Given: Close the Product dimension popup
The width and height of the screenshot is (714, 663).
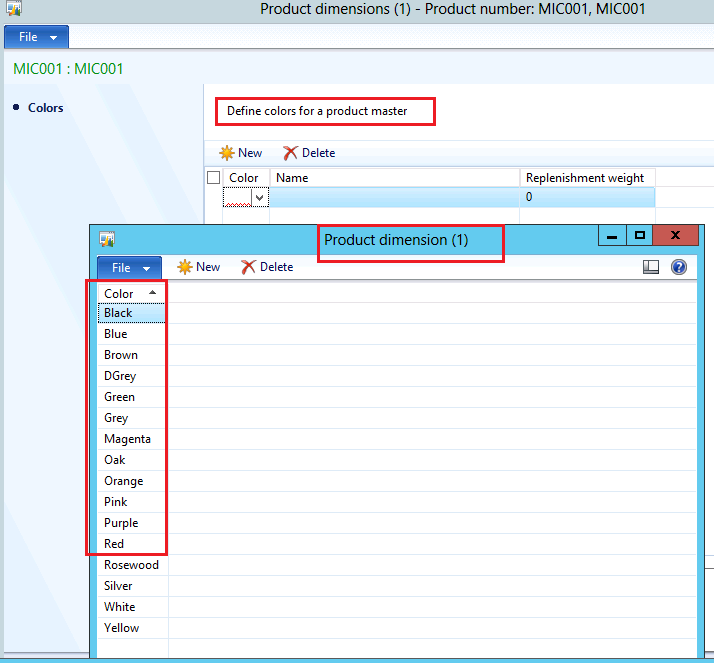Looking at the screenshot, I should click(x=675, y=235).
